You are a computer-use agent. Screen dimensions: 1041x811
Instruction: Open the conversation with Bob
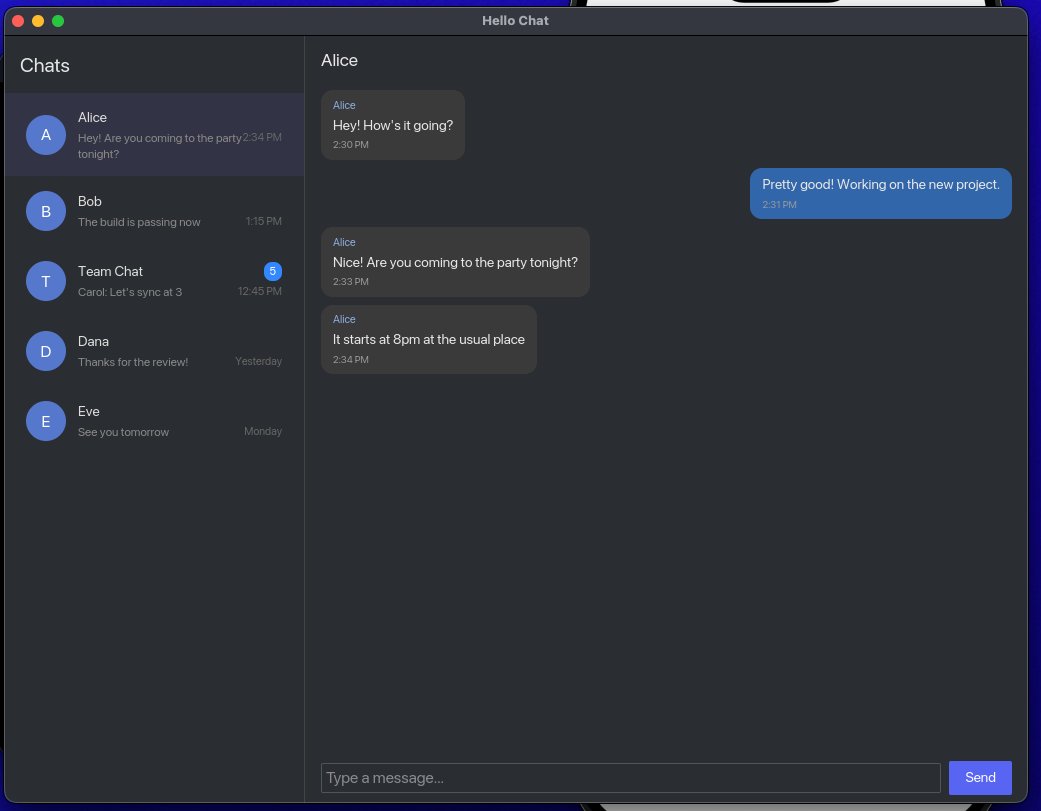tap(155, 211)
